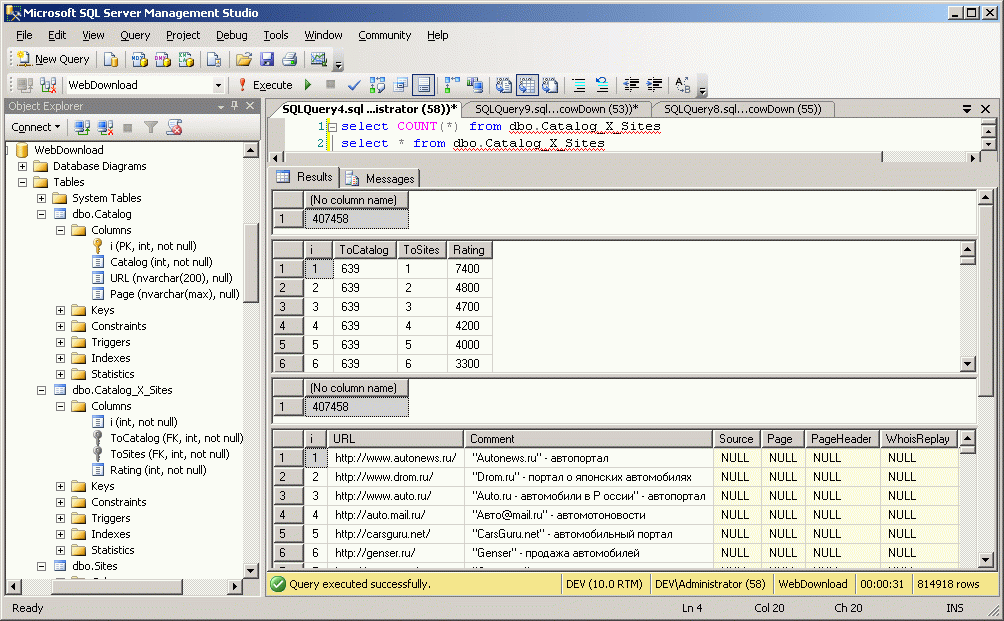The height and width of the screenshot is (621, 1004).
Task: Click the Open File folder icon
Action: click(243, 60)
